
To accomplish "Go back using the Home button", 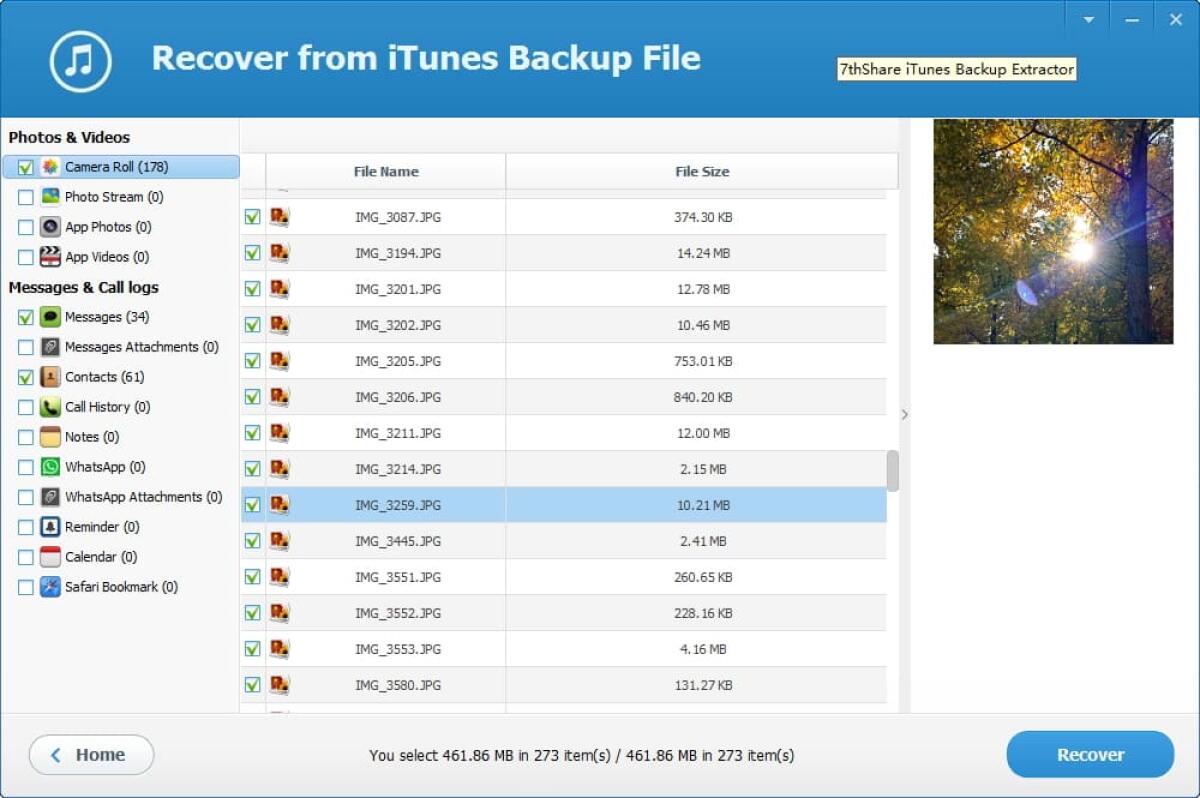I will click(91, 755).
